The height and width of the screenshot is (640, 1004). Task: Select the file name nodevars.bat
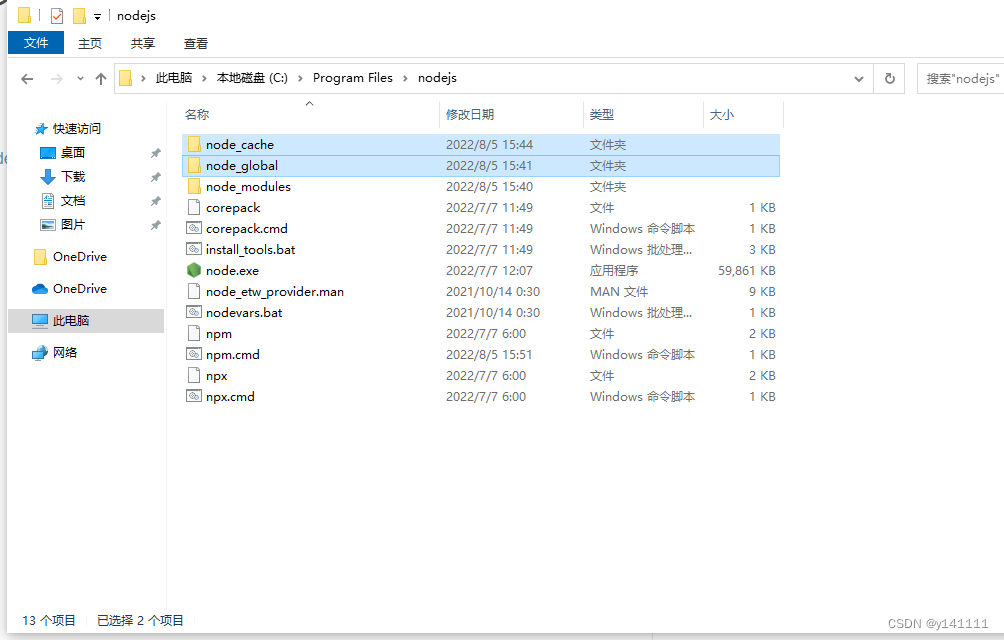(244, 312)
